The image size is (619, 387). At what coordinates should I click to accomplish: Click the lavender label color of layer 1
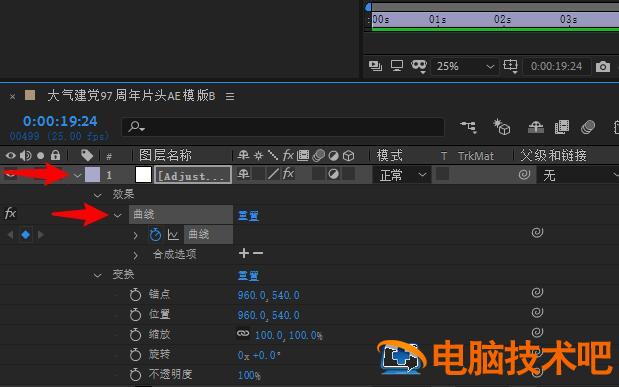[92, 175]
